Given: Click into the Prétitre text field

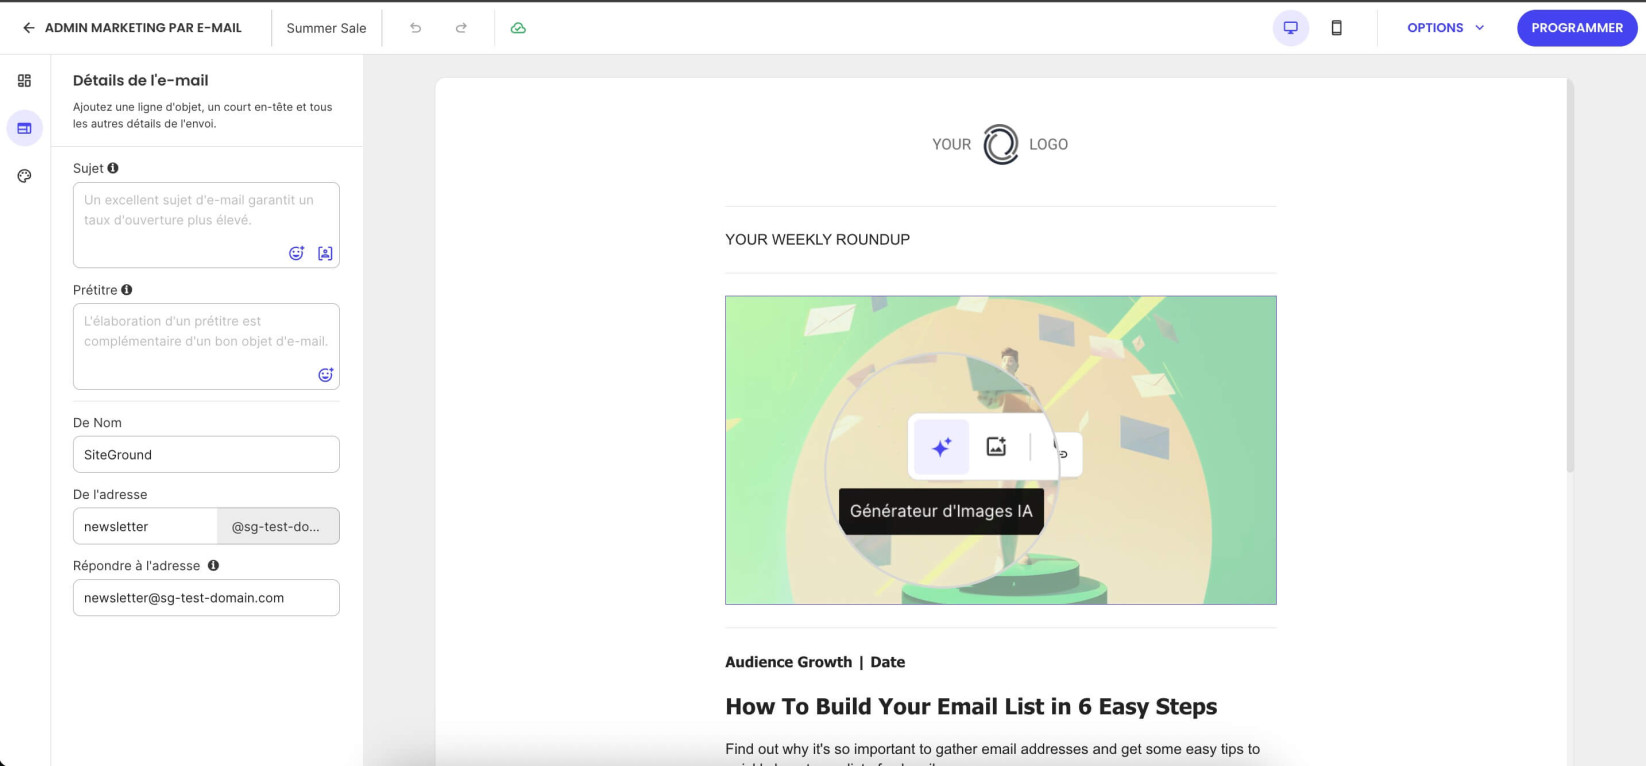Looking at the screenshot, I should point(206,346).
